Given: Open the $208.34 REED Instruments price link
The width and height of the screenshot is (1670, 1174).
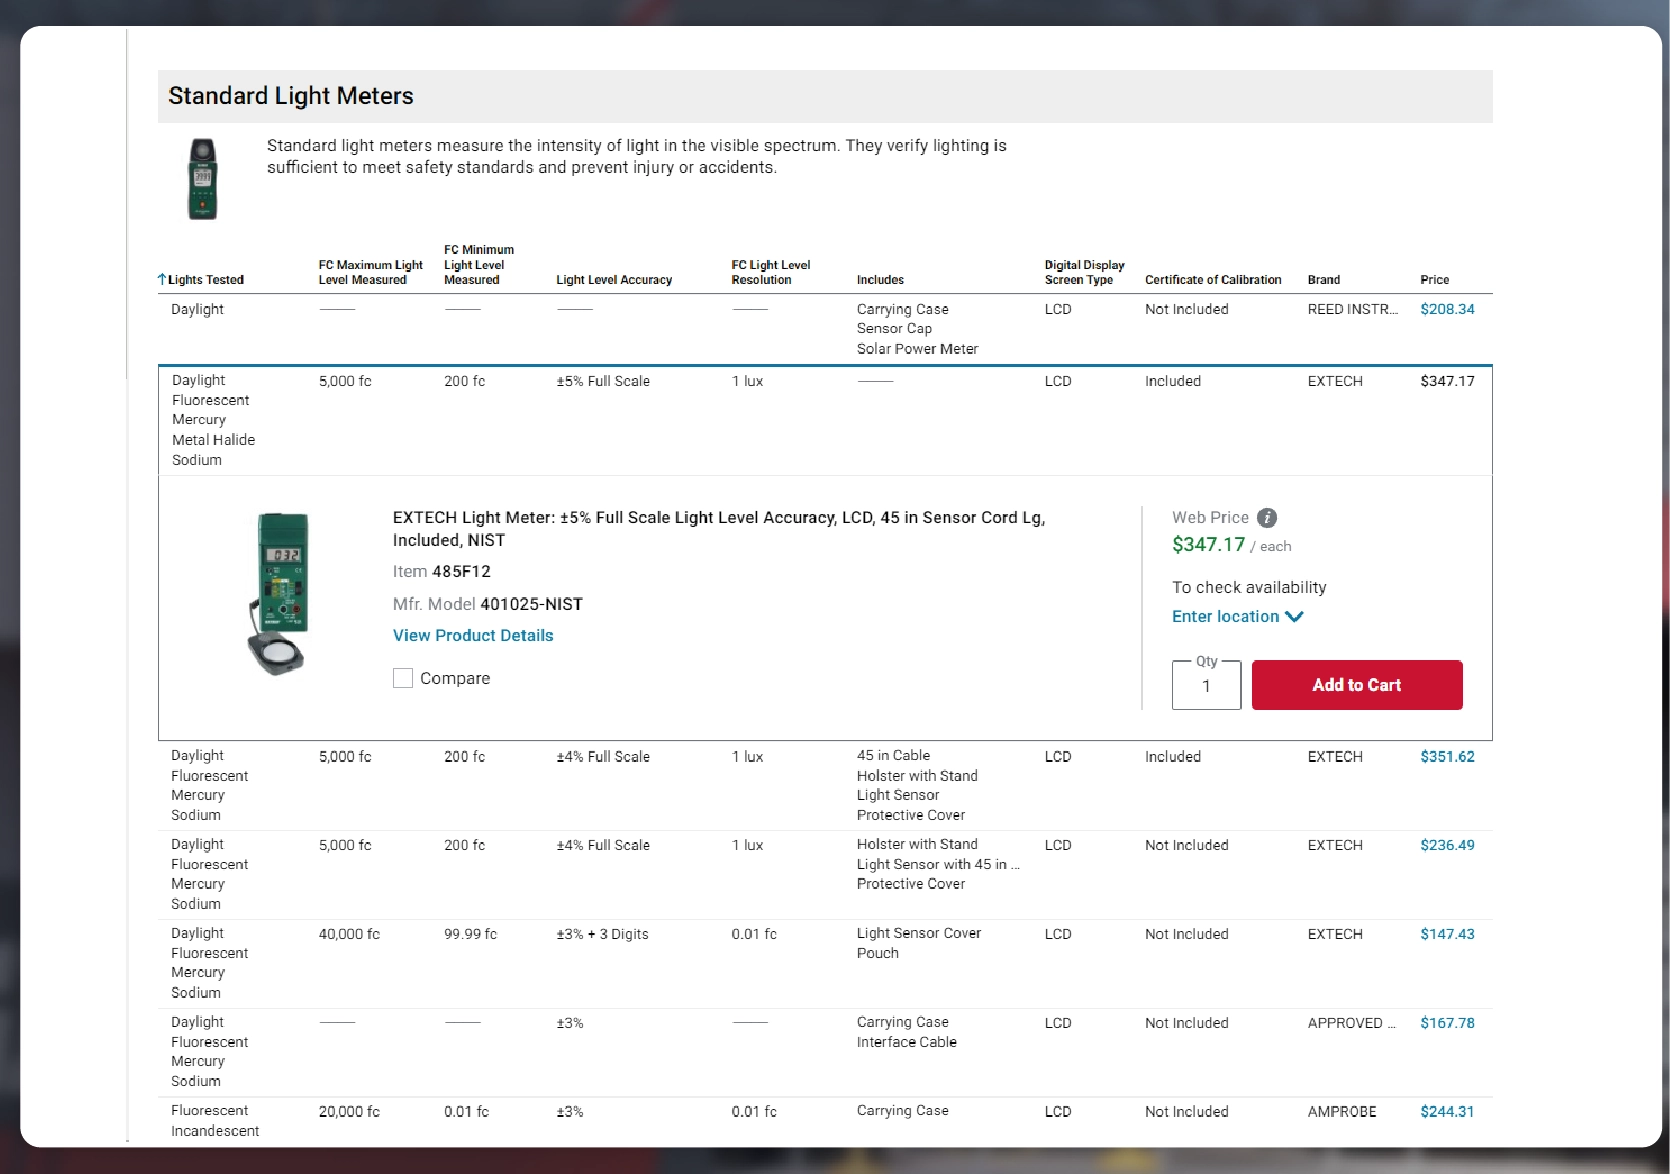Looking at the screenshot, I should [x=1447, y=309].
